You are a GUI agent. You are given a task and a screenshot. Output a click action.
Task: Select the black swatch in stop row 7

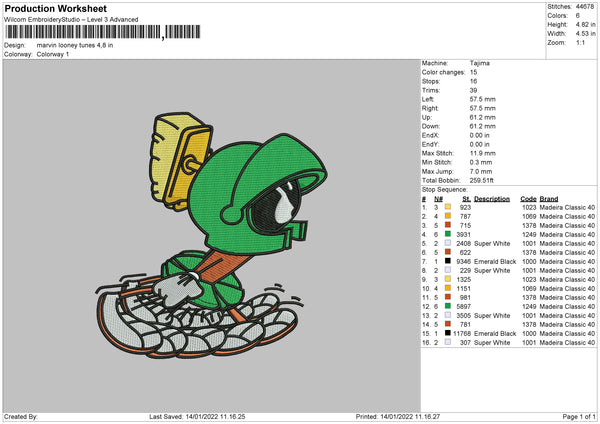(x=447, y=261)
